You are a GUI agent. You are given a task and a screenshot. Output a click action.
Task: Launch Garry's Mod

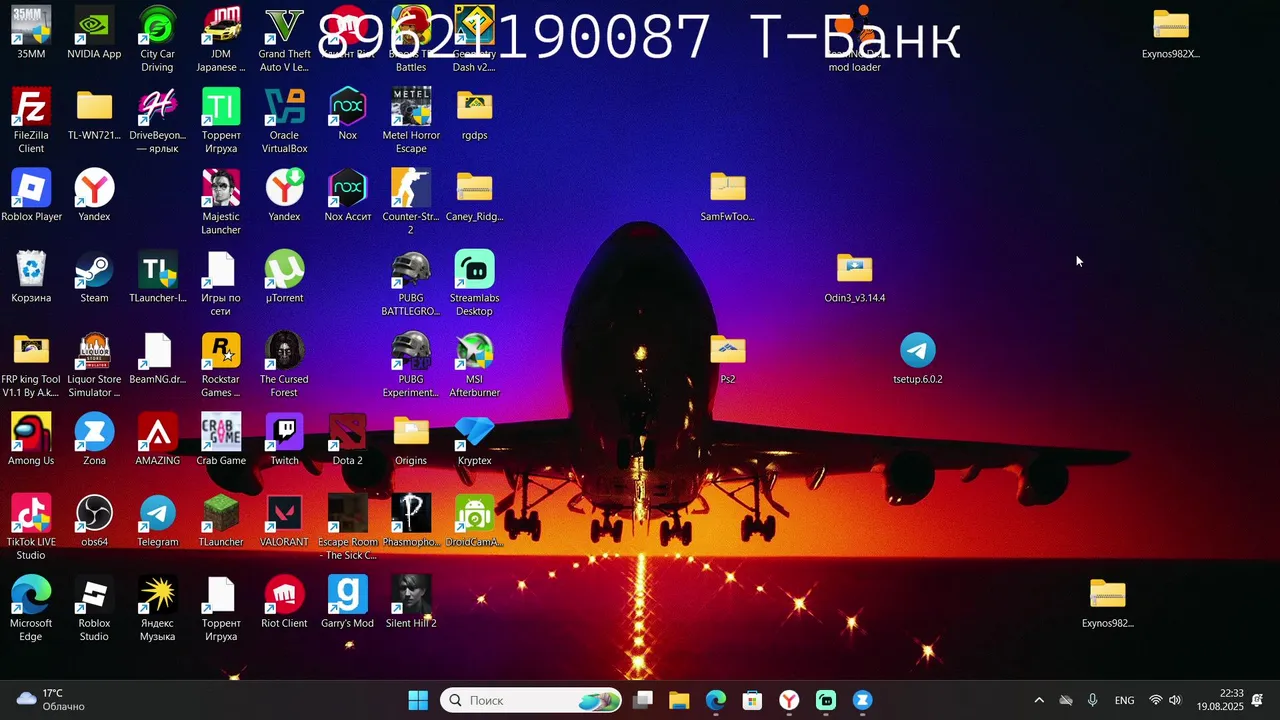click(x=347, y=602)
